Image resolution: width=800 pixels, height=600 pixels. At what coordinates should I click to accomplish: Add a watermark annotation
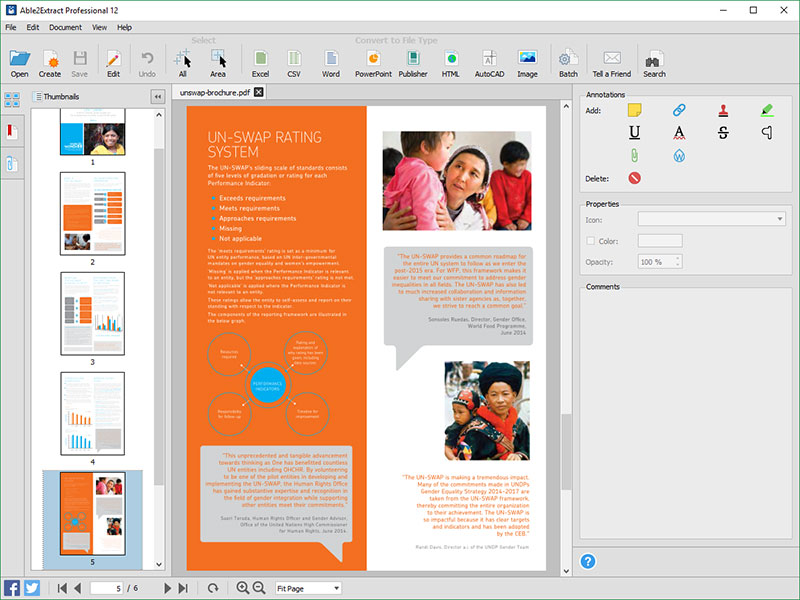click(679, 155)
